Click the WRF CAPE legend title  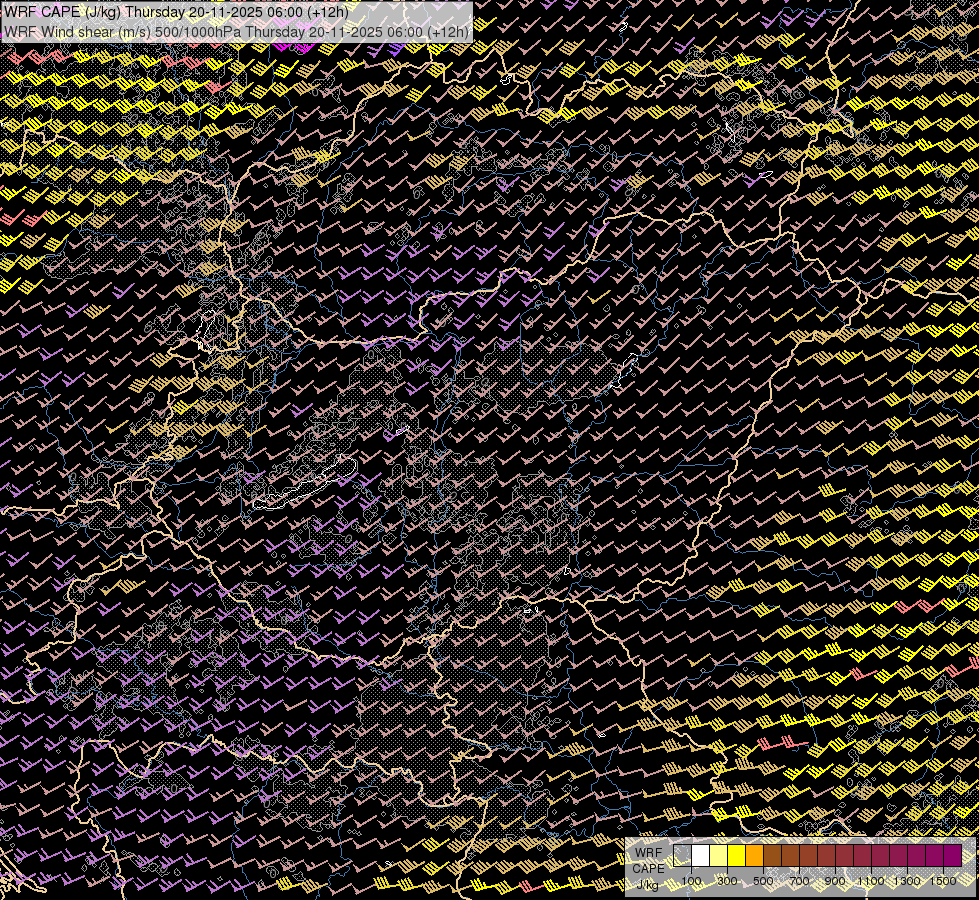[x=648, y=861]
